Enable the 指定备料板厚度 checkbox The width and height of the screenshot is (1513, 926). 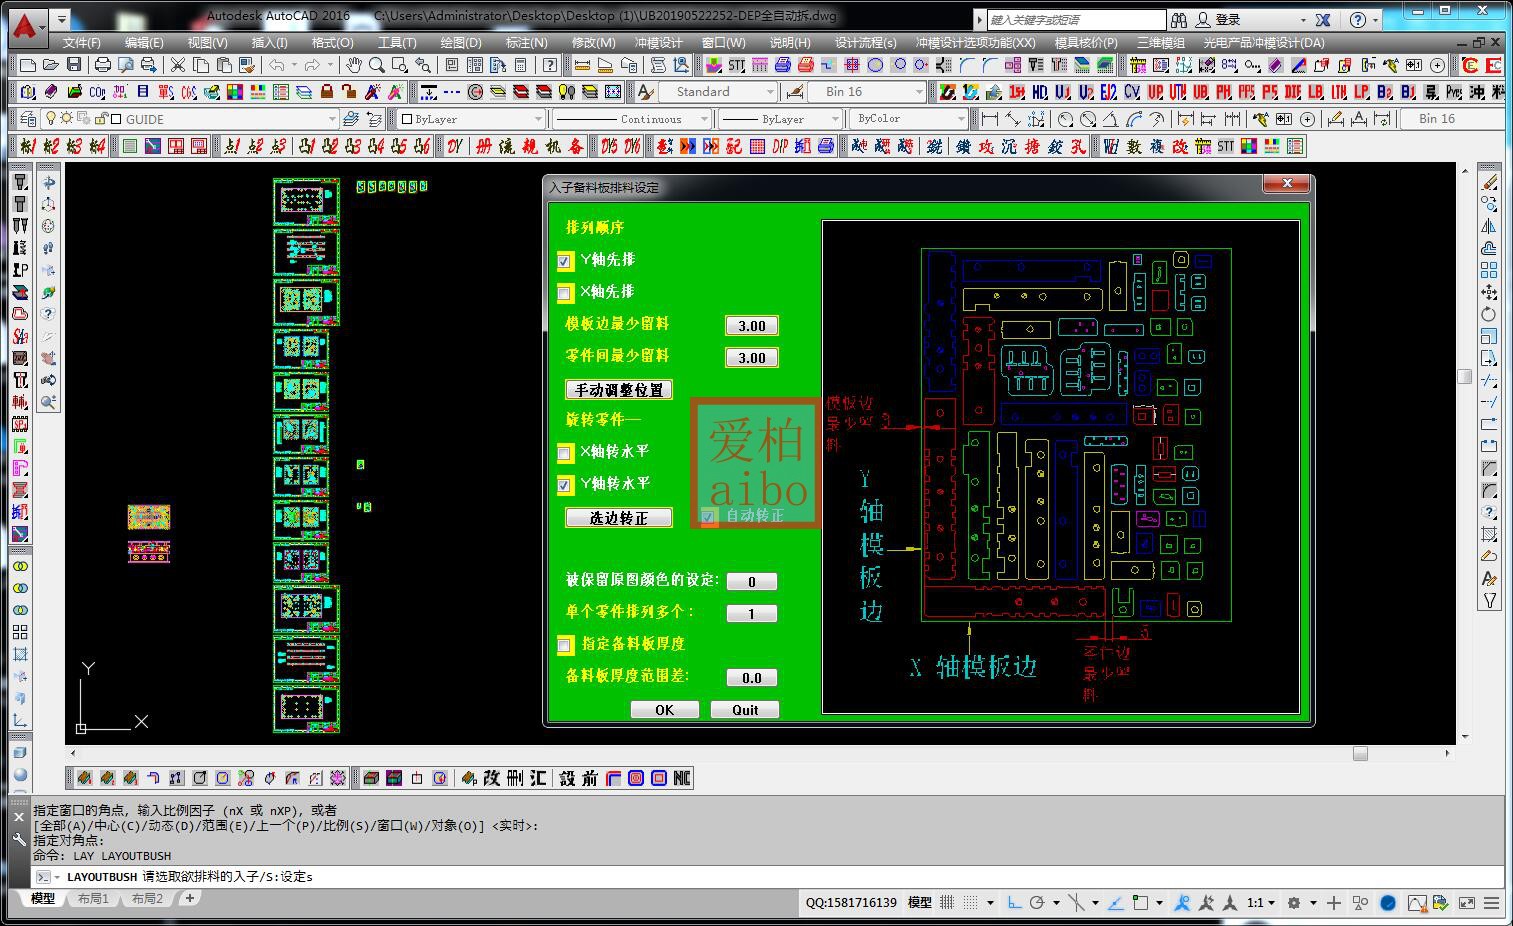click(564, 645)
